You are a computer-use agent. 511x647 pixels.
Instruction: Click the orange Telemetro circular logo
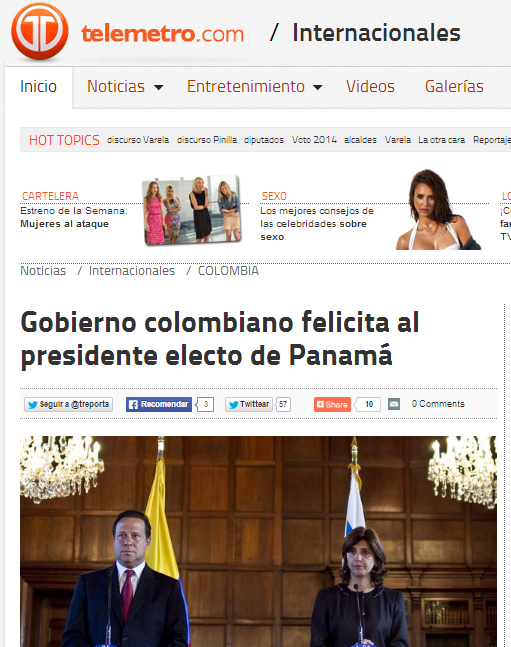pos(40,31)
